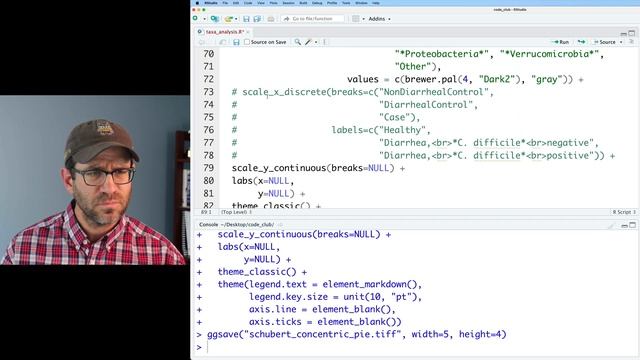Select the Console tab

pyautogui.click(x=209, y=224)
